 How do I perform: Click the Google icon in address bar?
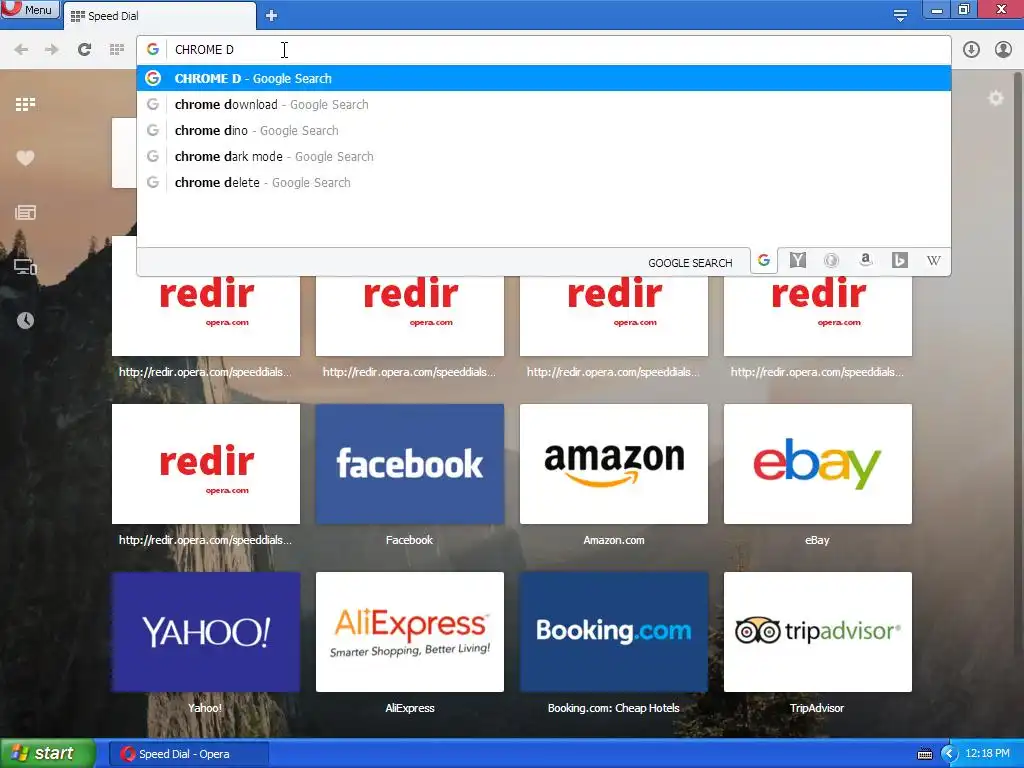tap(153, 50)
